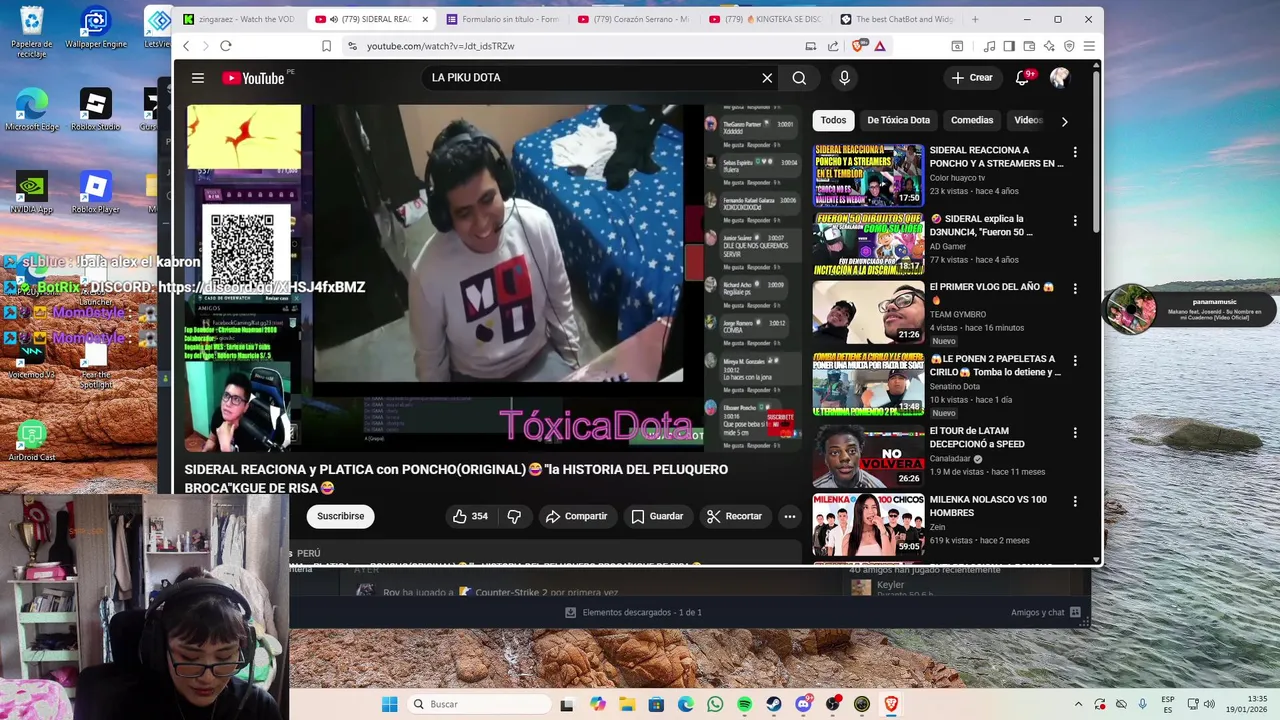This screenshot has height=720, width=1280.
Task: Open Brave main menu
Action: 1089,46
